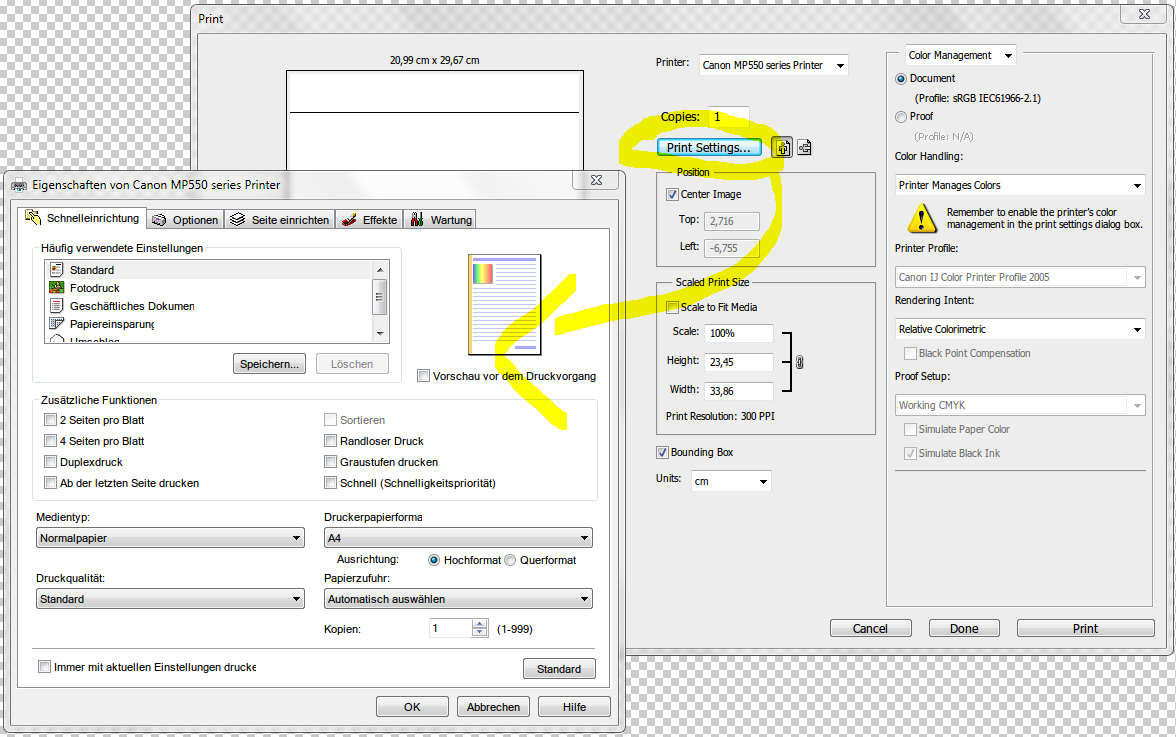This screenshot has width=1176, height=737.
Task: Toggle the Bounding Box checkbox
Action: [x=662, y=452]
